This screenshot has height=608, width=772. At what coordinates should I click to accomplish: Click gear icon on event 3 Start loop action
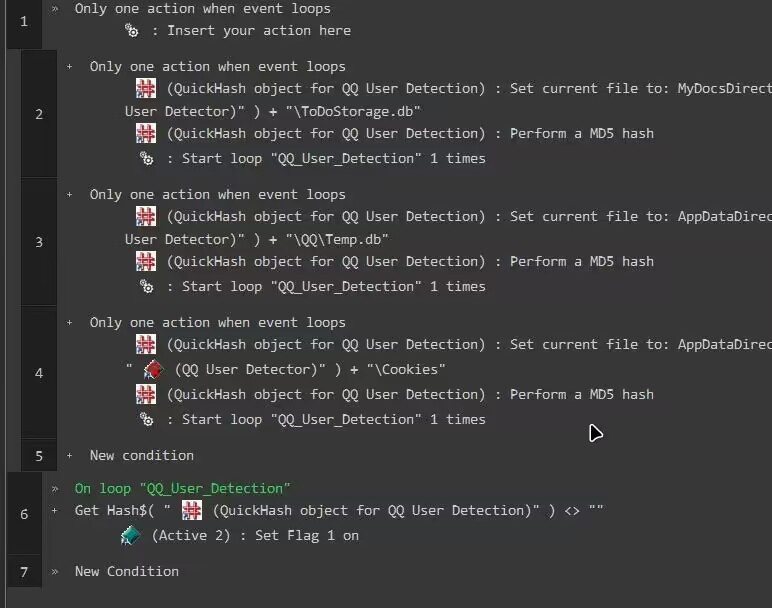146,286
